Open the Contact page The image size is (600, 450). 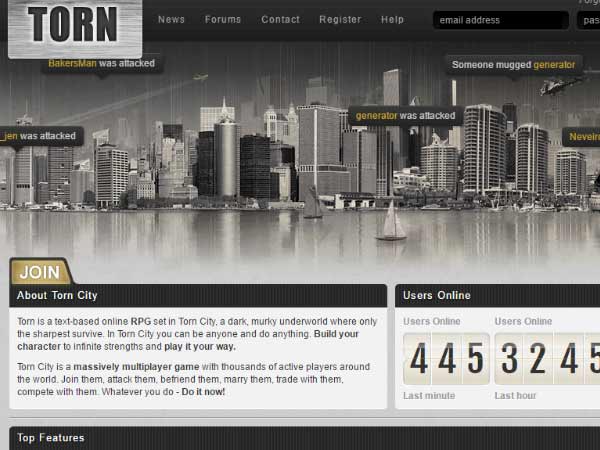tap(280, 19)
